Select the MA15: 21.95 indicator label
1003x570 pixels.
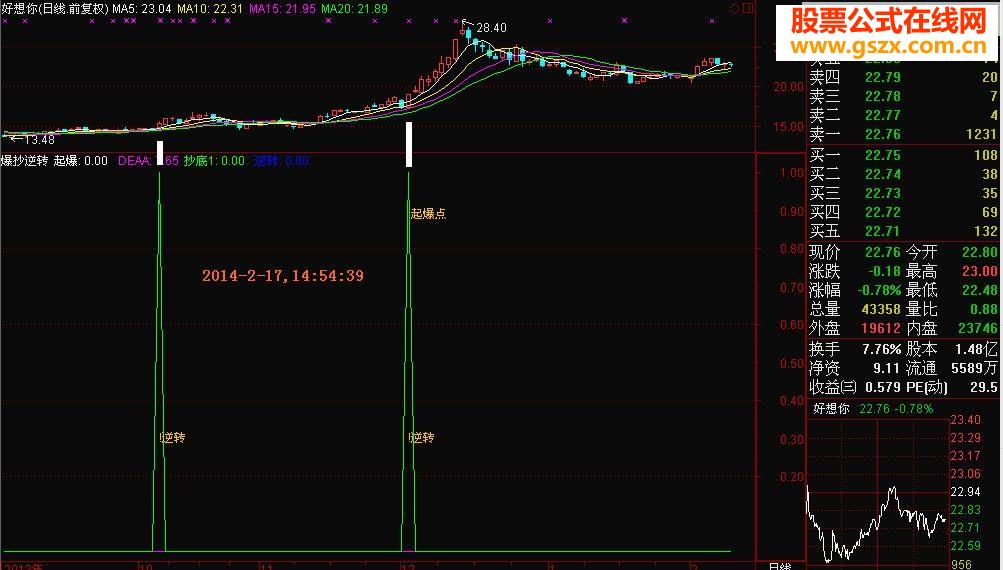pyautogui.click(x=282, y=9)
